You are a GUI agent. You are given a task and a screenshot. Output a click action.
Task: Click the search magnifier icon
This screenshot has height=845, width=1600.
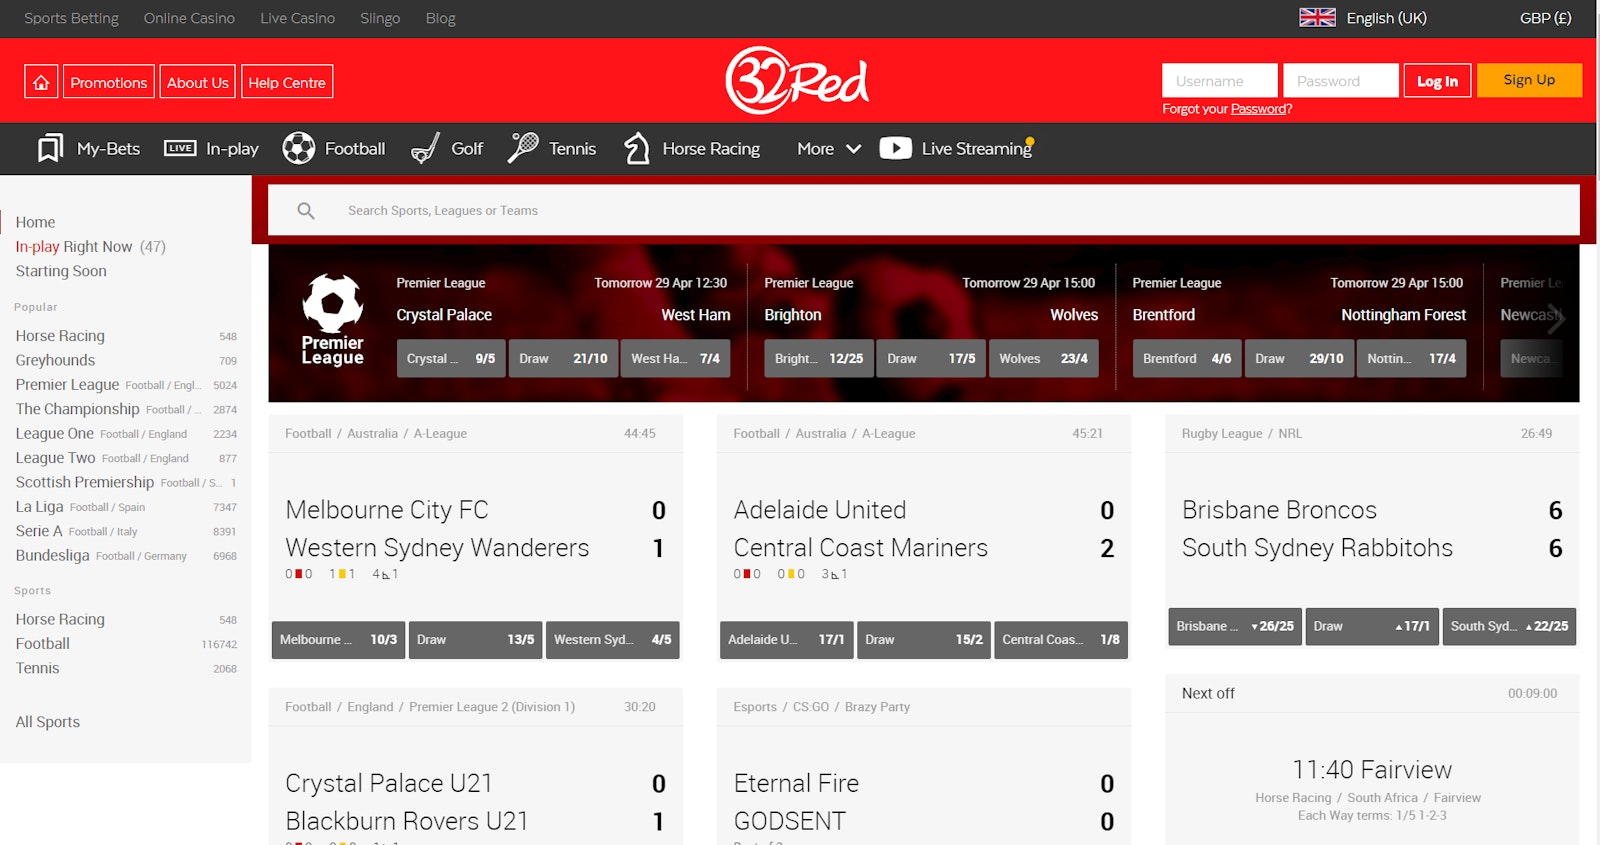click(306, 211)
